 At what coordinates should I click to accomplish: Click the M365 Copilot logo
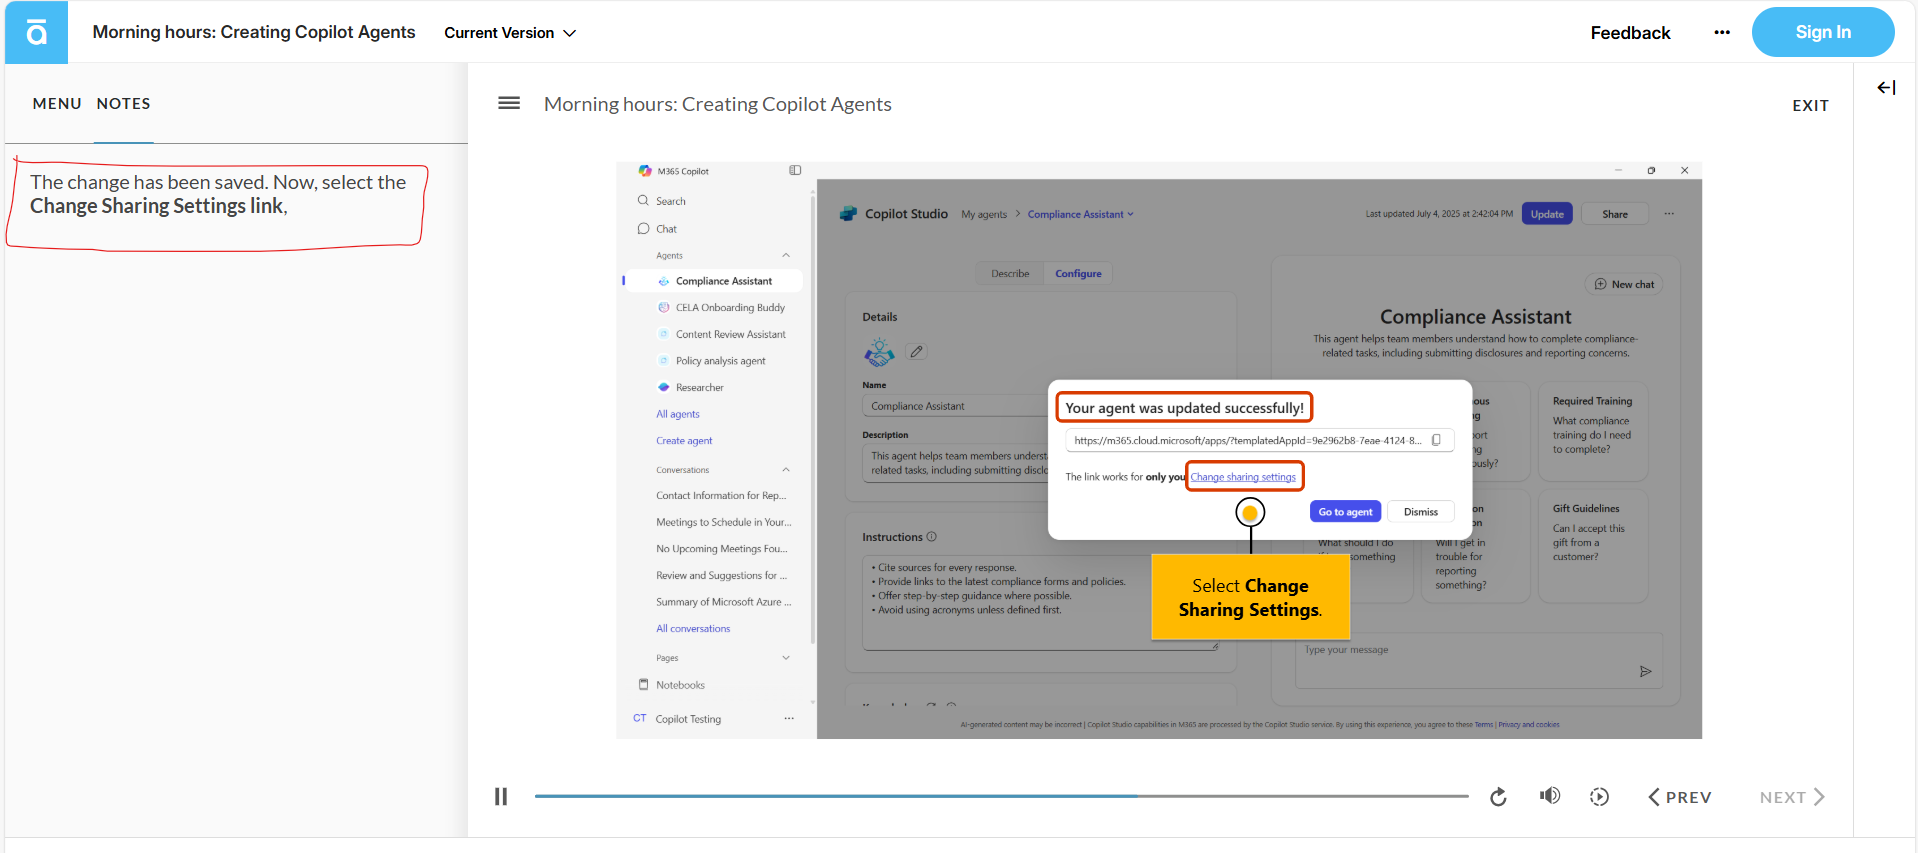pos(645,171)
